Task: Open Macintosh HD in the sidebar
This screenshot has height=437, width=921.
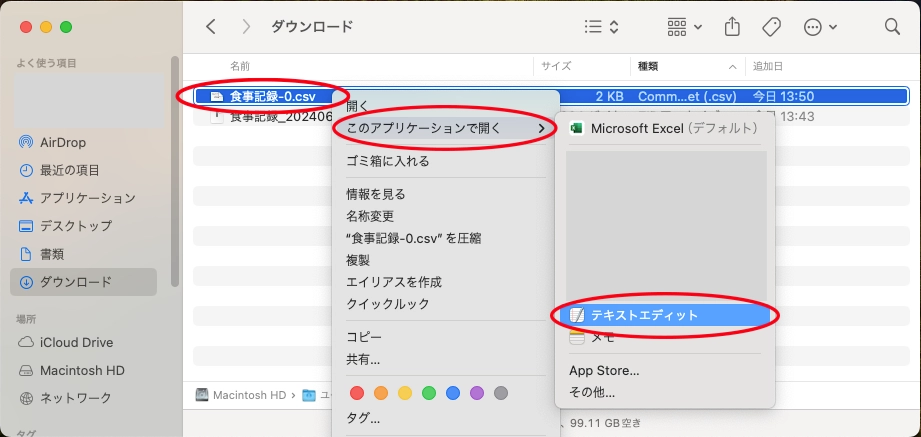Action: tap(83, 371)
